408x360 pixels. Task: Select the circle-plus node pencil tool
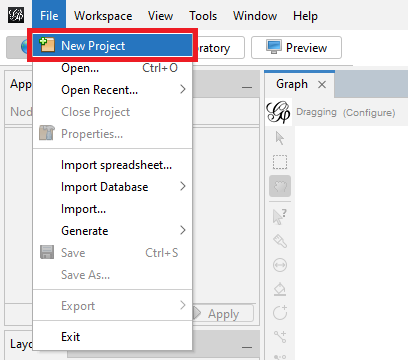point(280,313)
